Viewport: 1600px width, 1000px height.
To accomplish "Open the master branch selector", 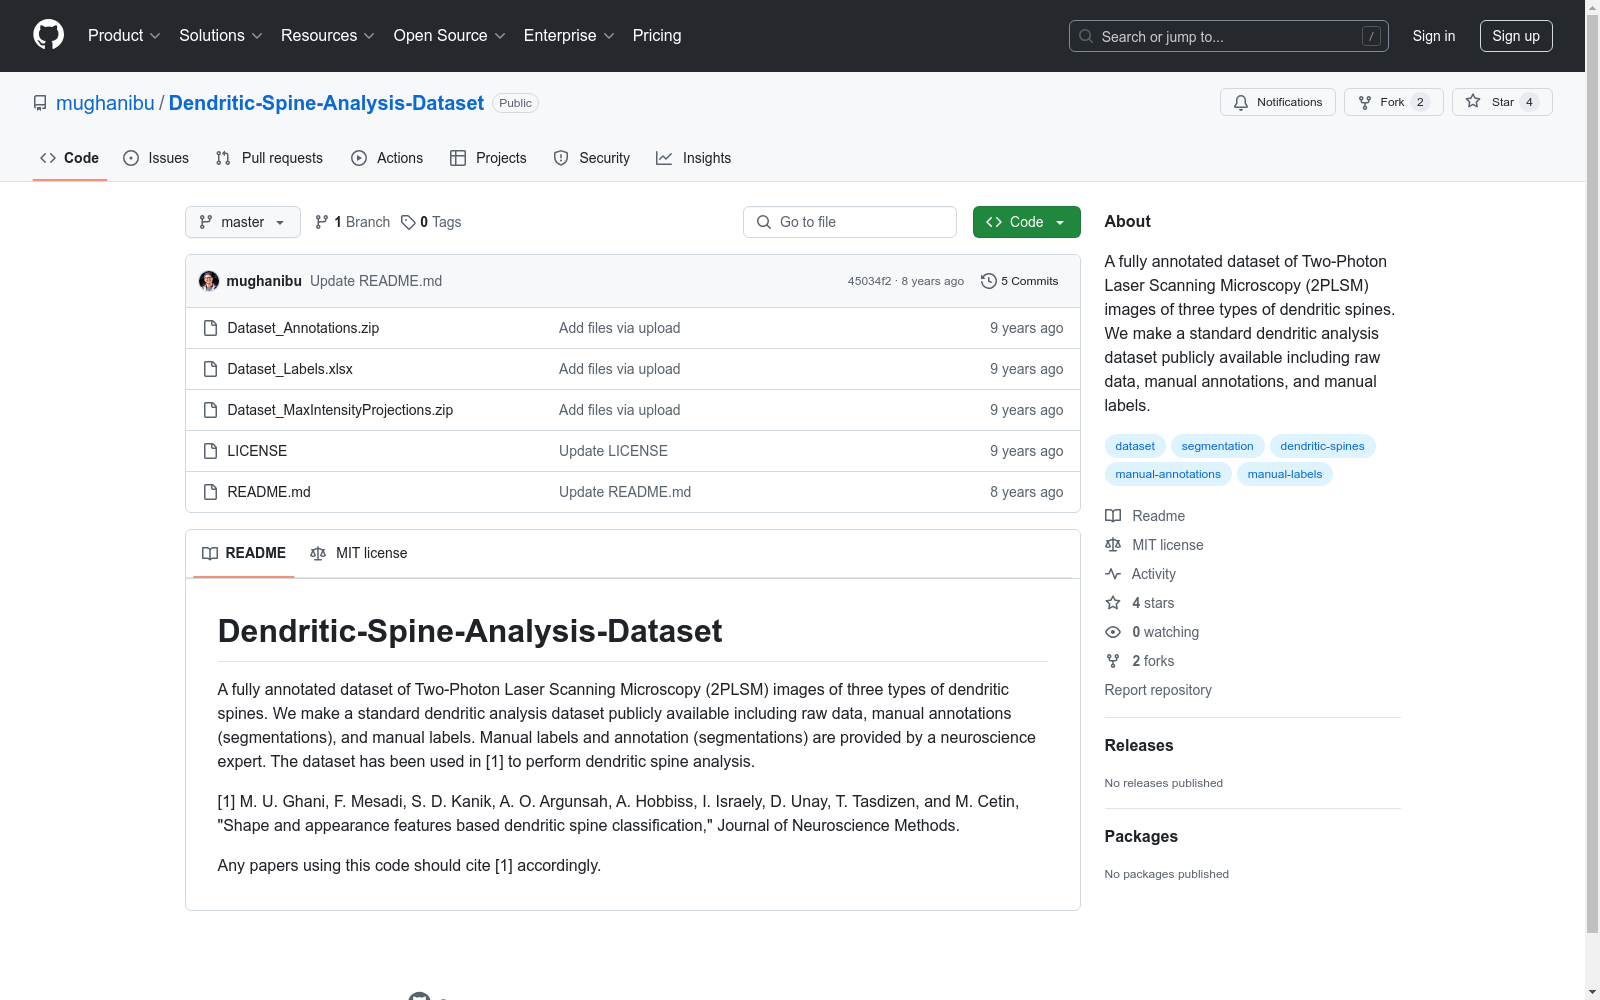I will point(243,222).
